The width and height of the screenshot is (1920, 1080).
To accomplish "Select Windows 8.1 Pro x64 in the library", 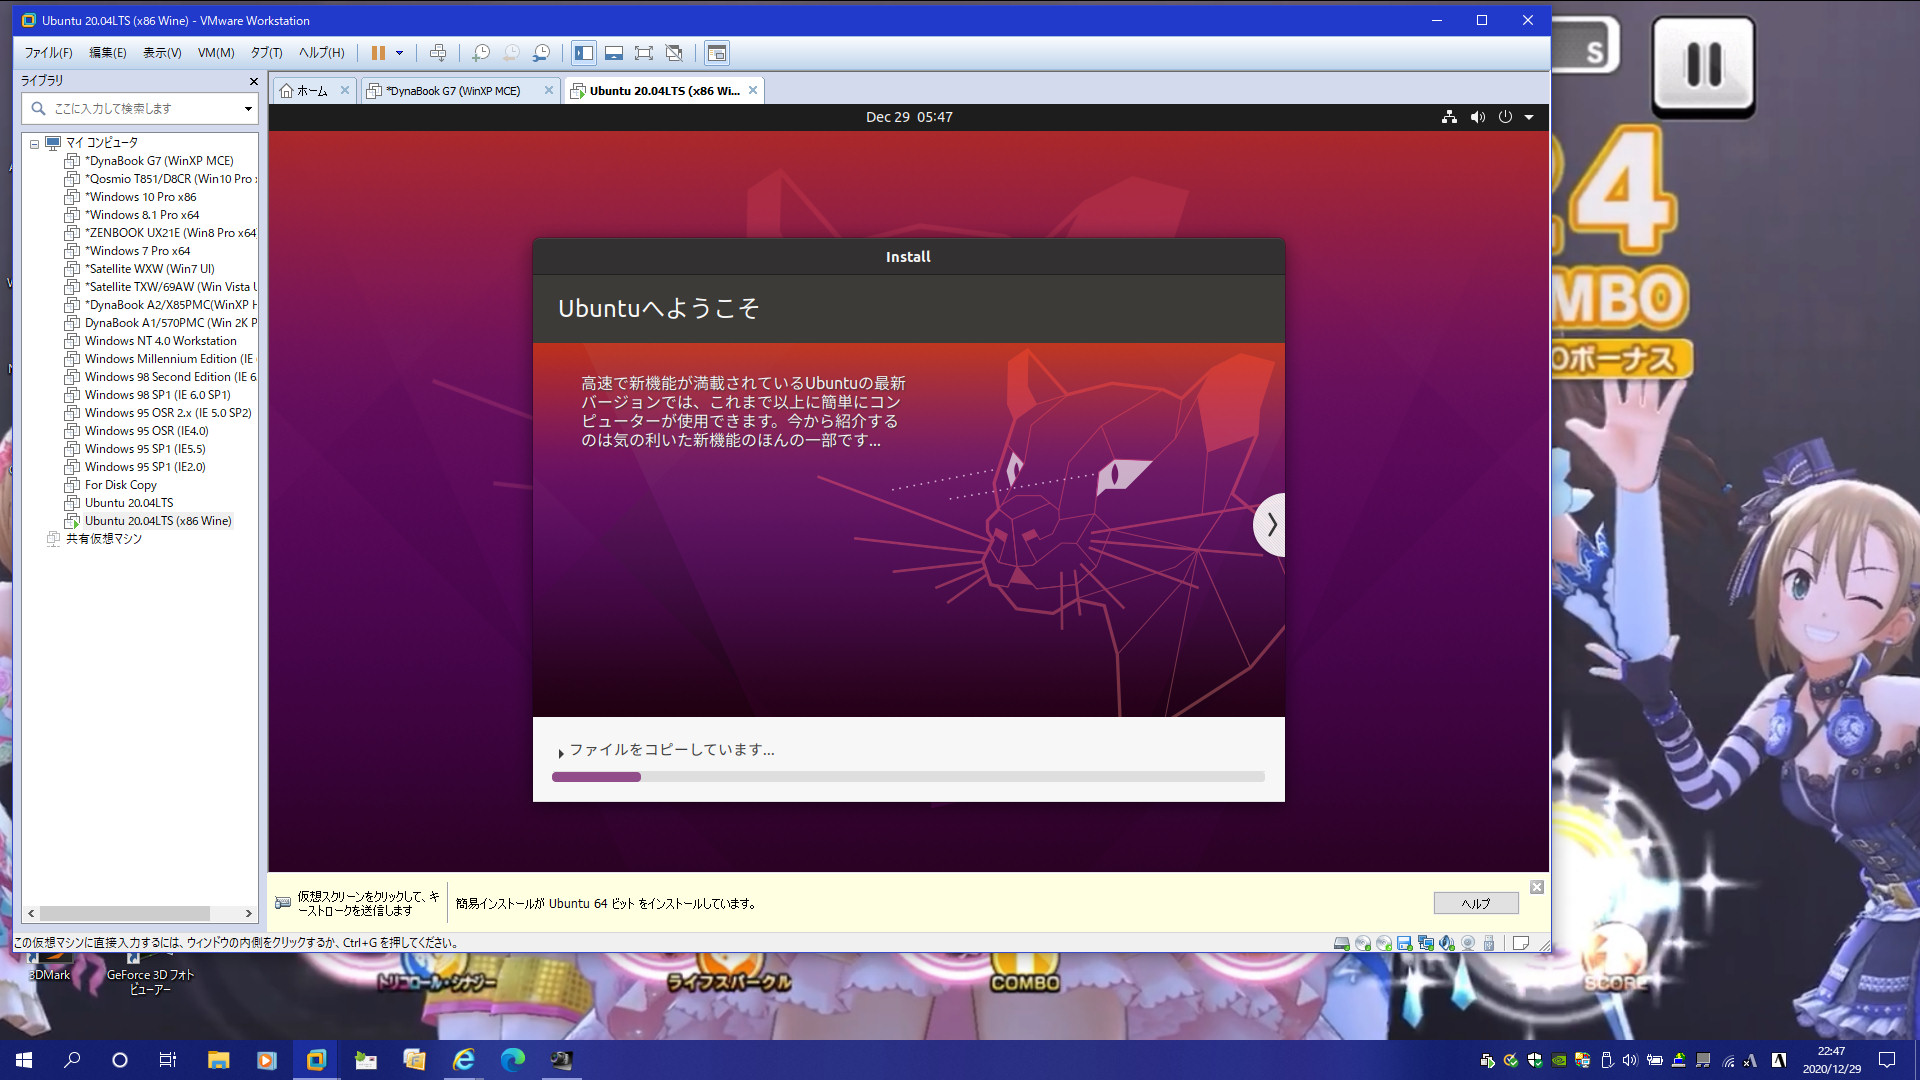I will coord(141,215).
